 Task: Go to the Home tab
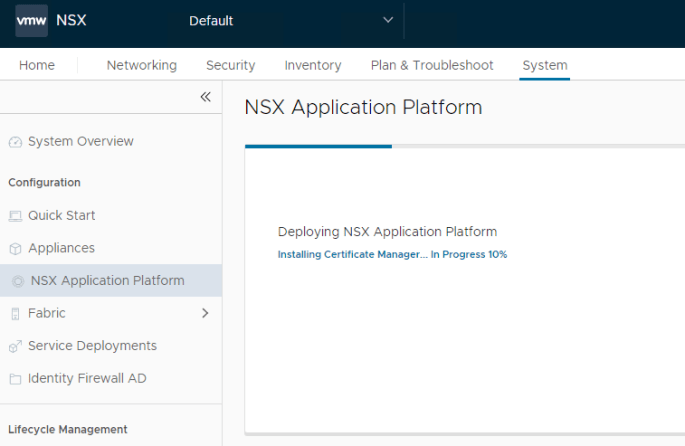coord(37,65)
